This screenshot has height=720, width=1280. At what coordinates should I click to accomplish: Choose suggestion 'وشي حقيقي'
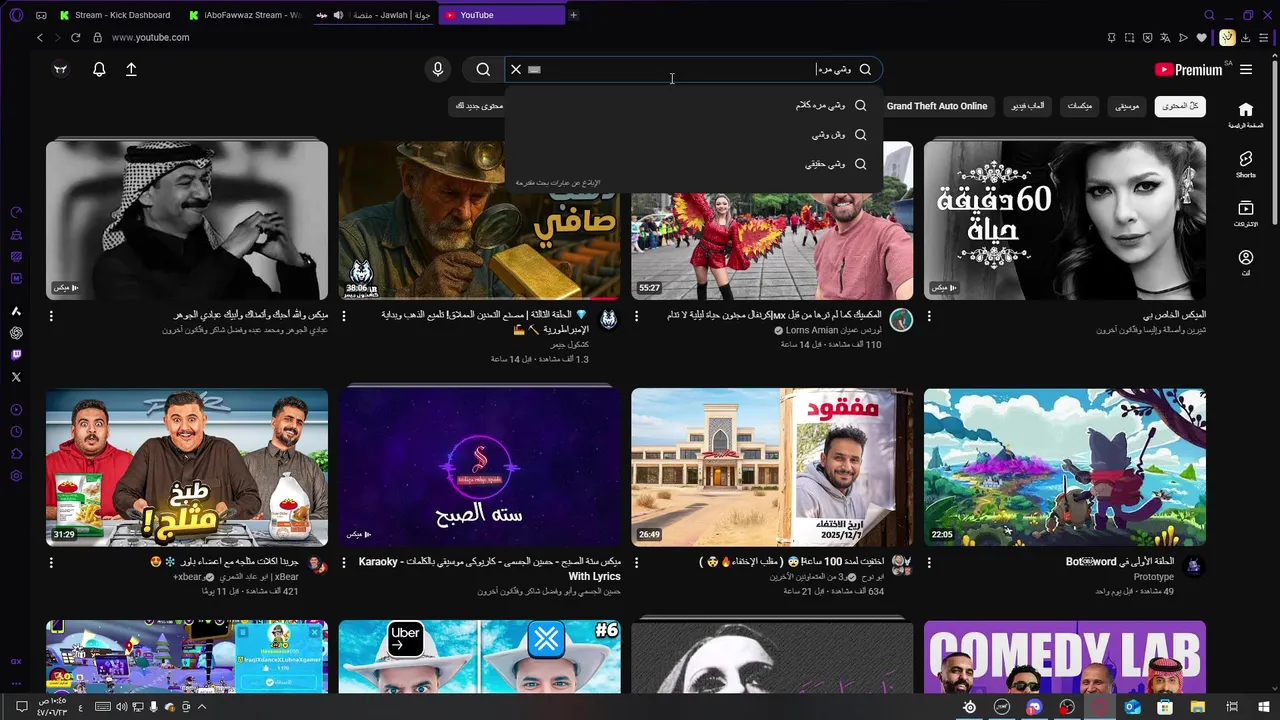coord(694,164)
